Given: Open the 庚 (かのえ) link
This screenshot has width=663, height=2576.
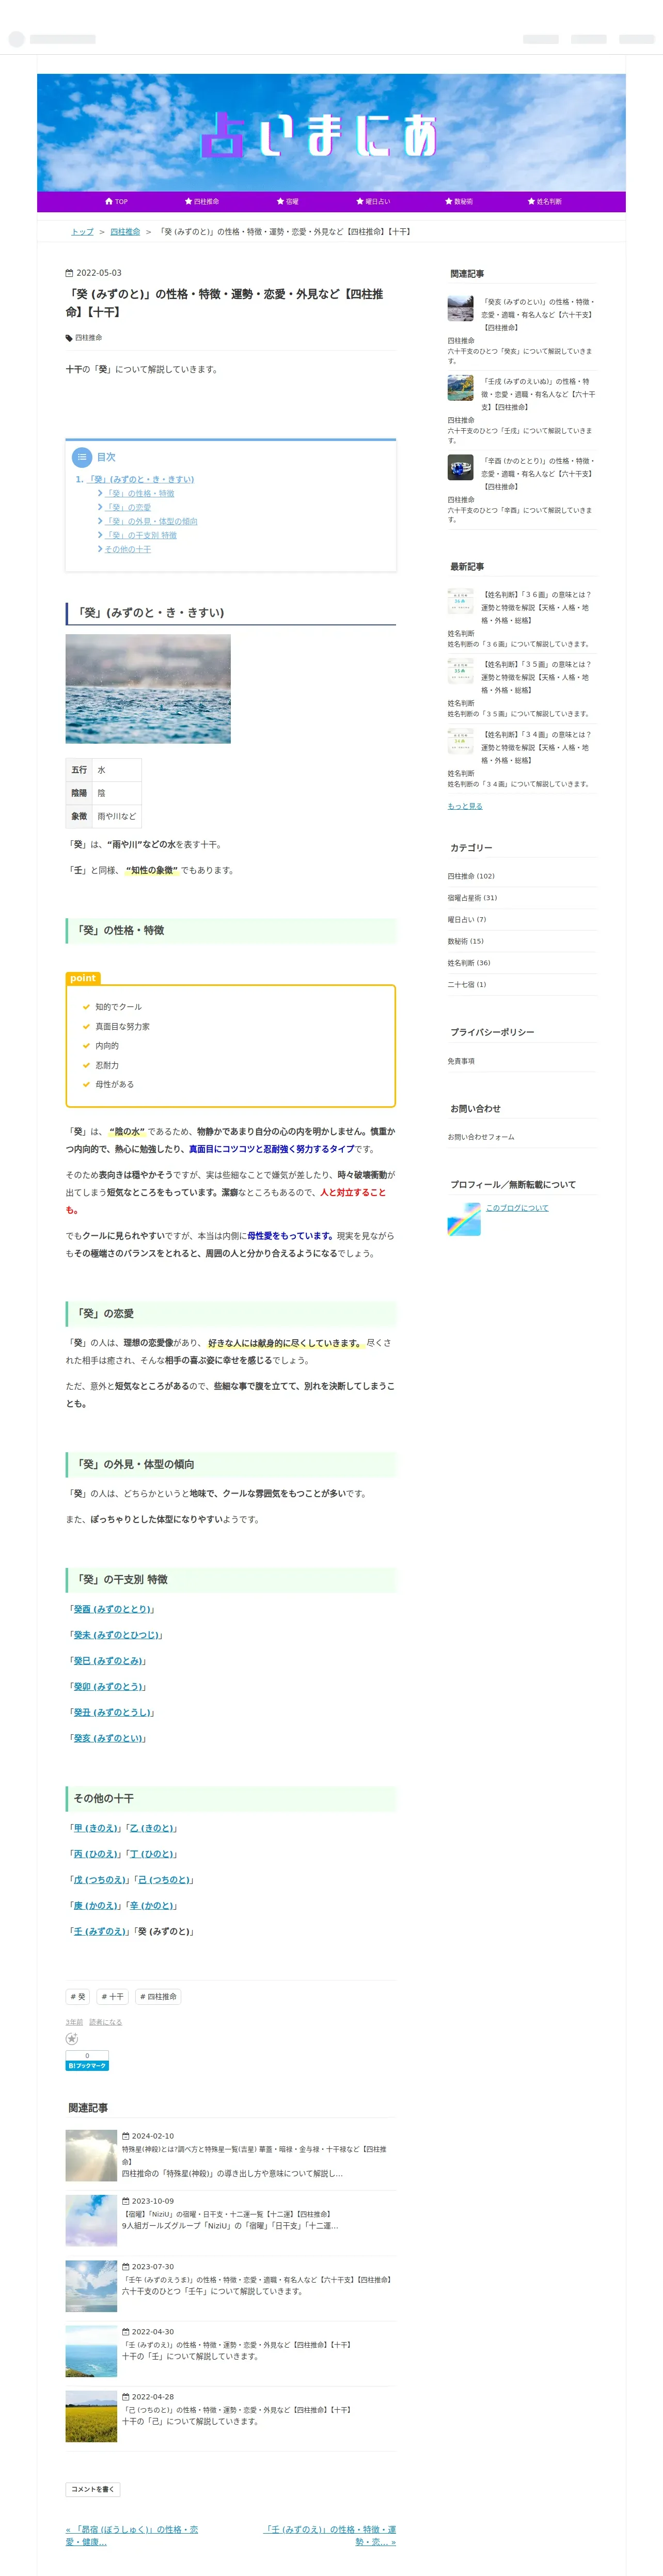Looking at the screenshot, I should click(x=95, y=1907).
